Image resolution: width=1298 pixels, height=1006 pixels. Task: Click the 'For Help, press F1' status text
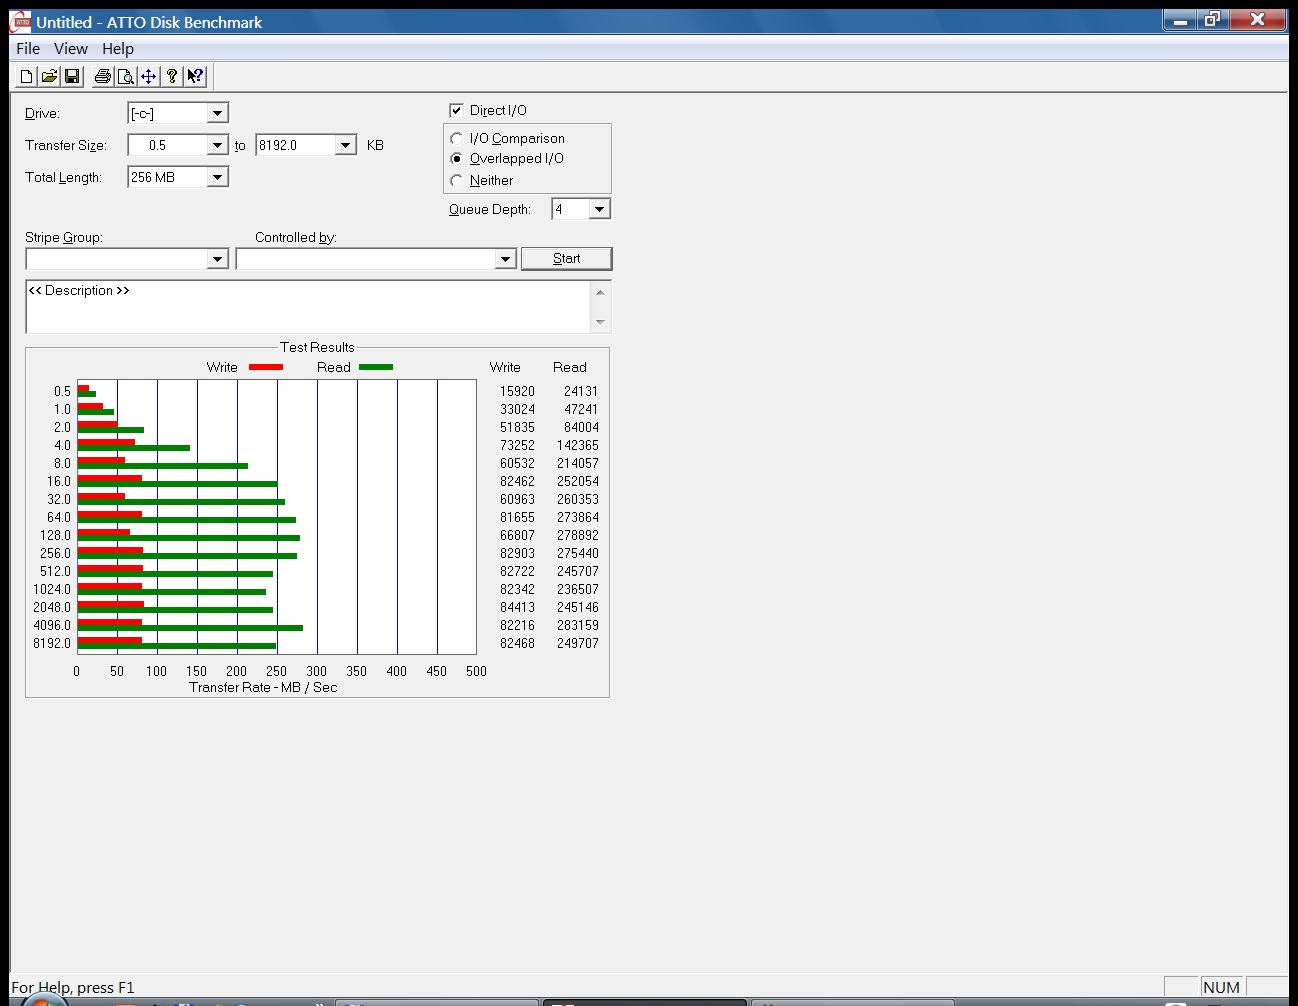coord(72,987)
